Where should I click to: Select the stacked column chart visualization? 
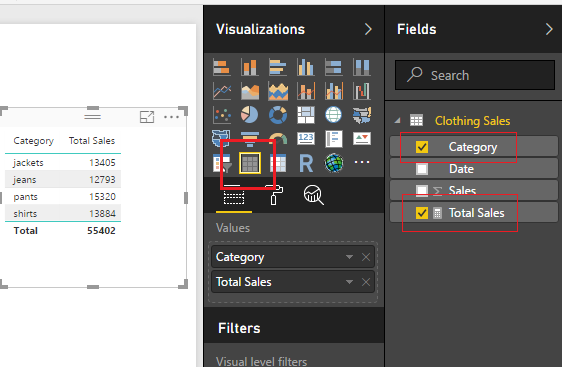(250, 67)
